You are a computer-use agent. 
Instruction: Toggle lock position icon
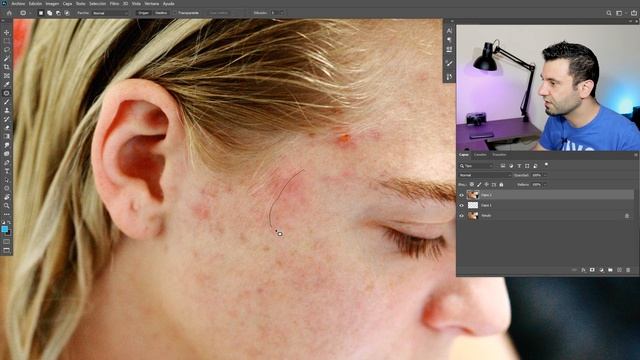(487, 185)
